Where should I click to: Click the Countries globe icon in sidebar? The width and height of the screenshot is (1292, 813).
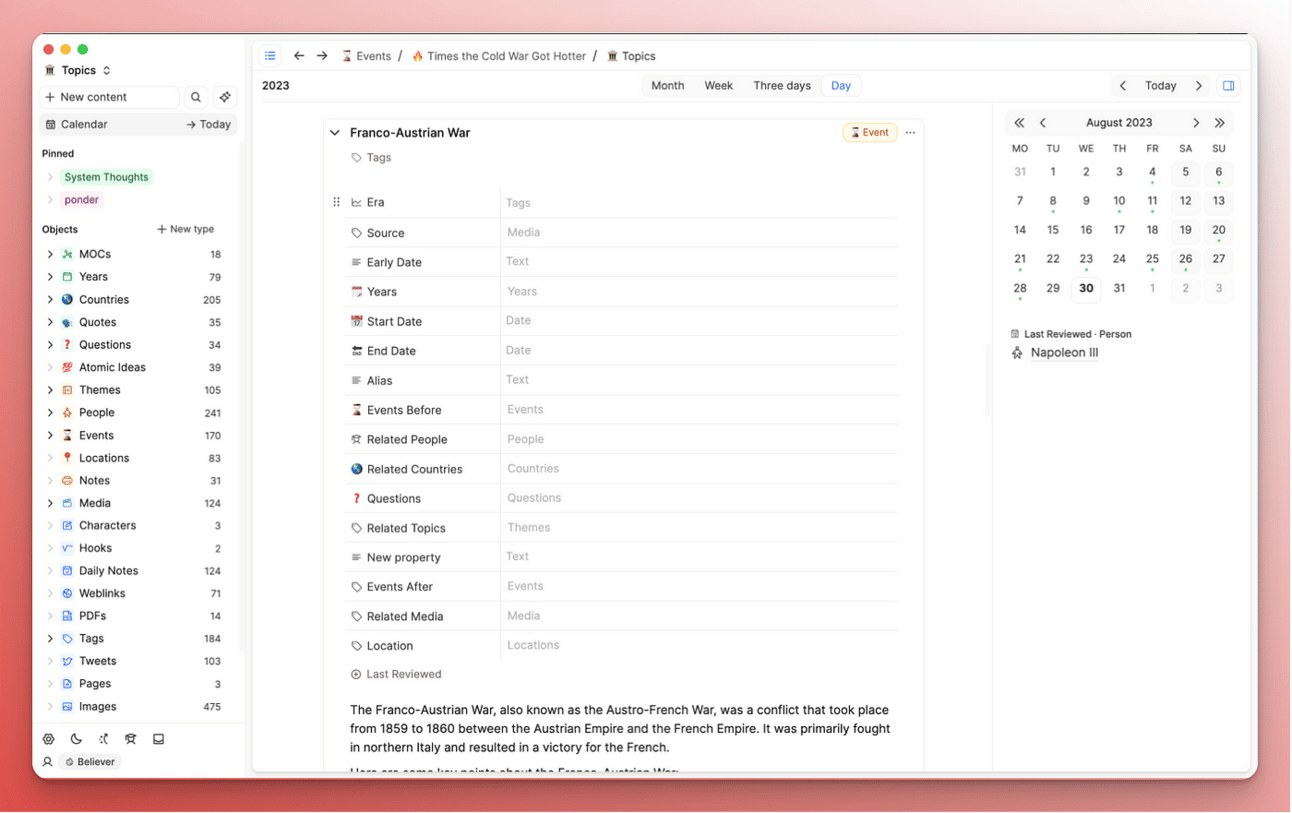point(67,300)
